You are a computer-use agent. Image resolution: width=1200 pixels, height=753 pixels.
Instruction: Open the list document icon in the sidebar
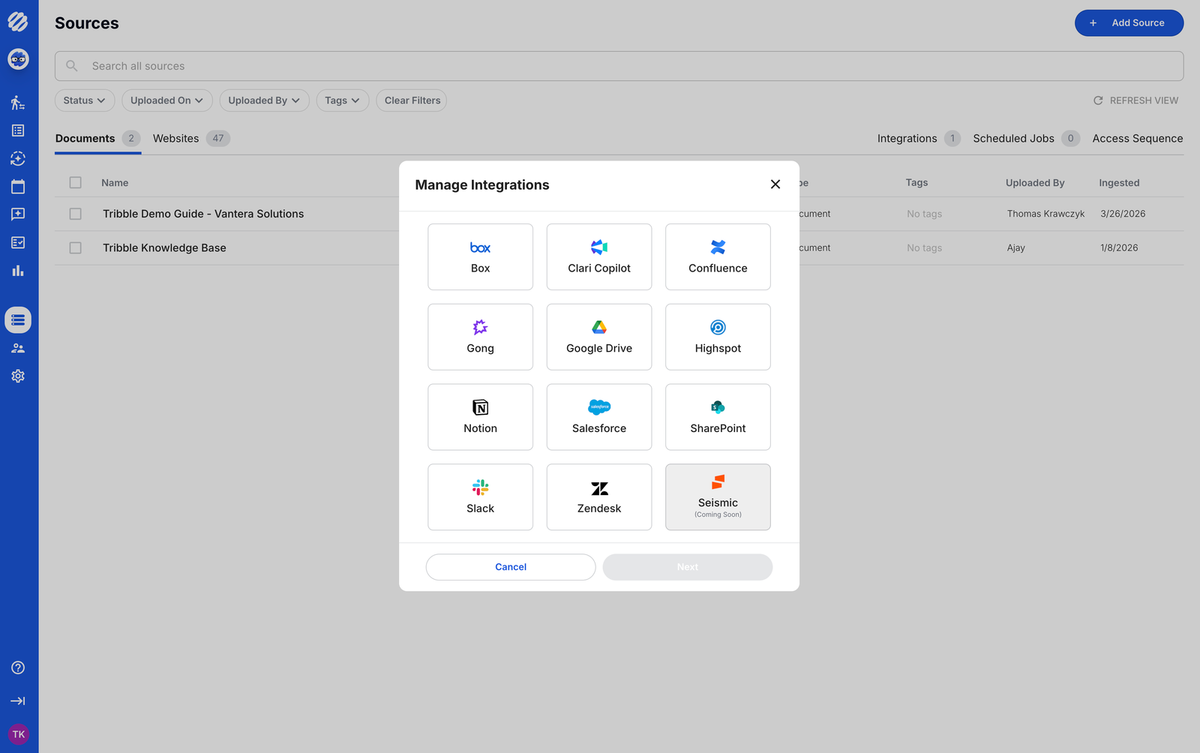pos(18,130)
